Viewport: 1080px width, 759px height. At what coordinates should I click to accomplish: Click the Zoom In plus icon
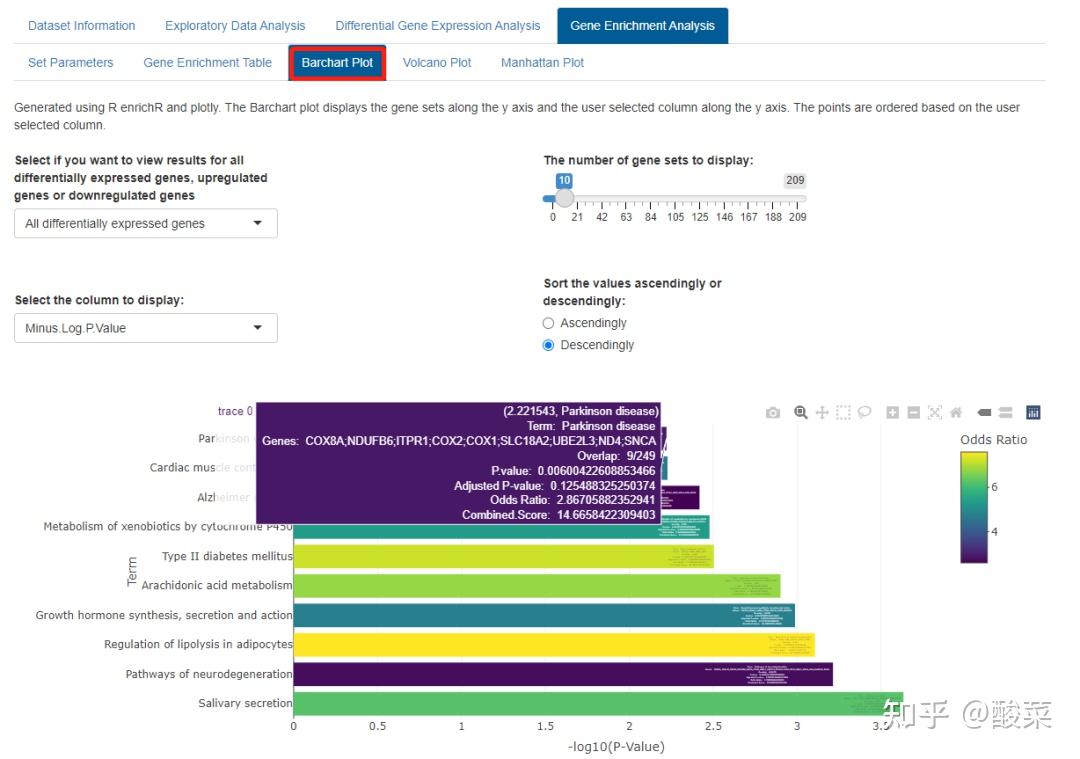pos(893,412)
